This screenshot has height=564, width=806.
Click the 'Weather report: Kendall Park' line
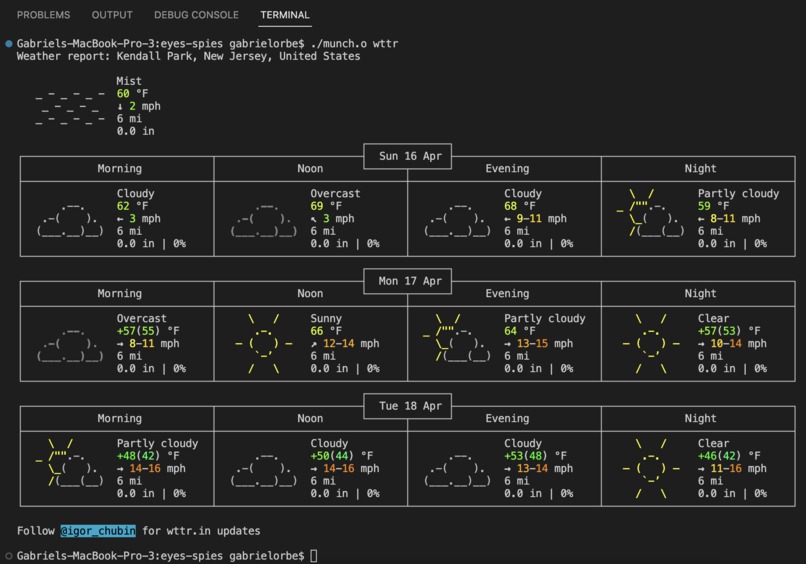click(x=188, y=56)
